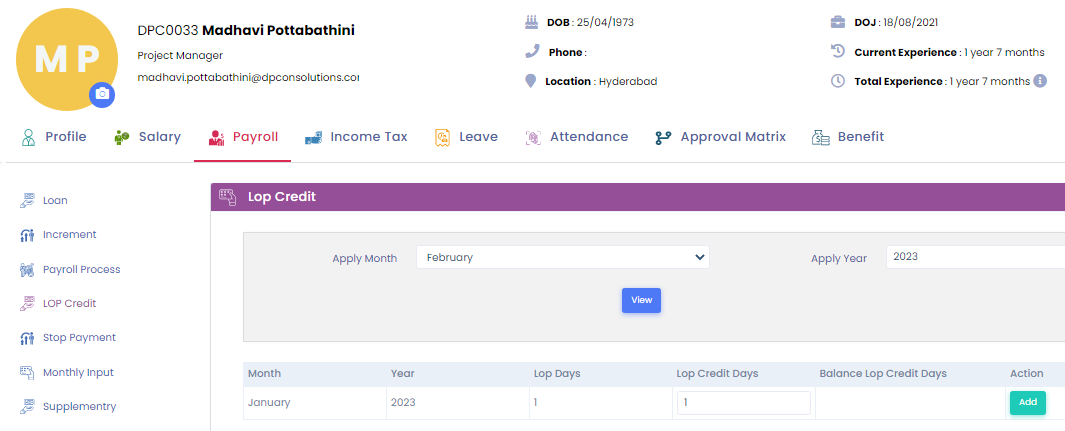Select the Leave tab
Screen dimensions: 1065x431
[x=466, y=137]
